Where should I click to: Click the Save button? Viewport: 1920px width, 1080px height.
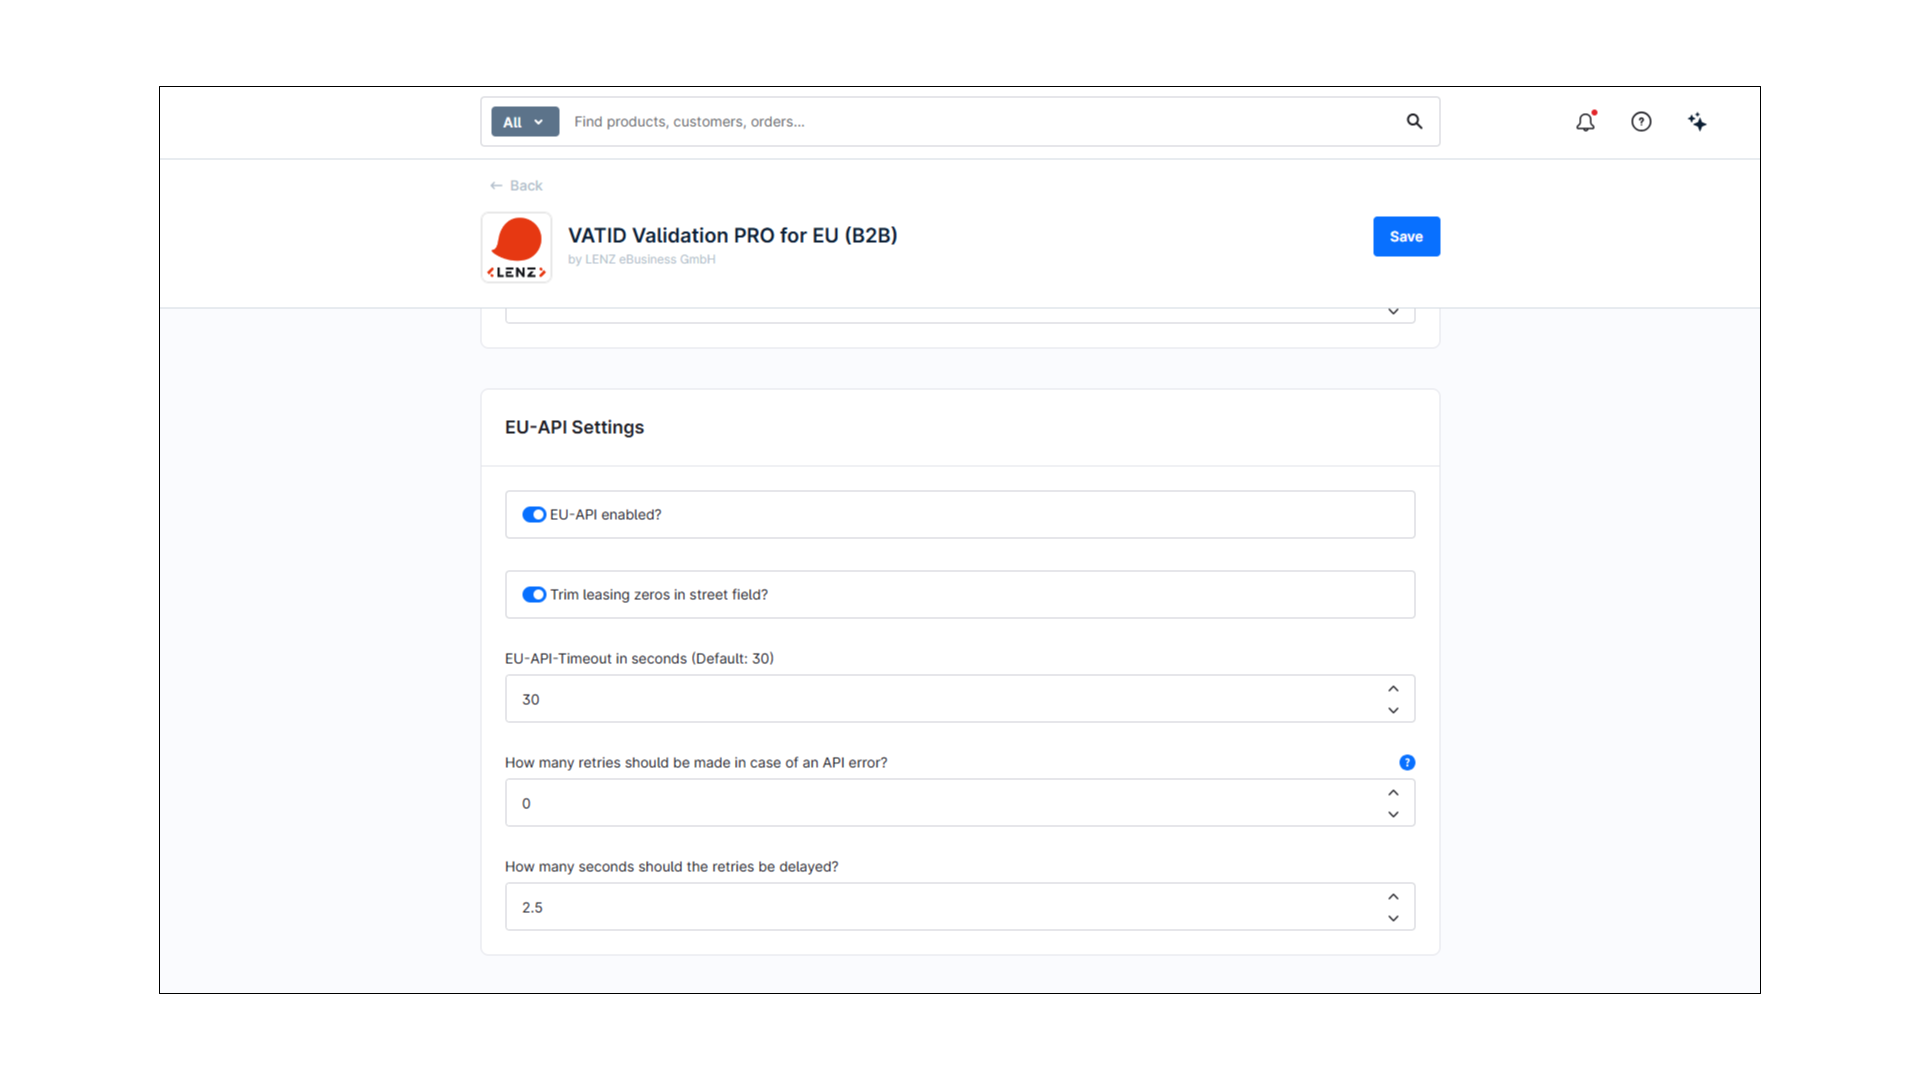pyautogui.click(x=1406, y=236)
